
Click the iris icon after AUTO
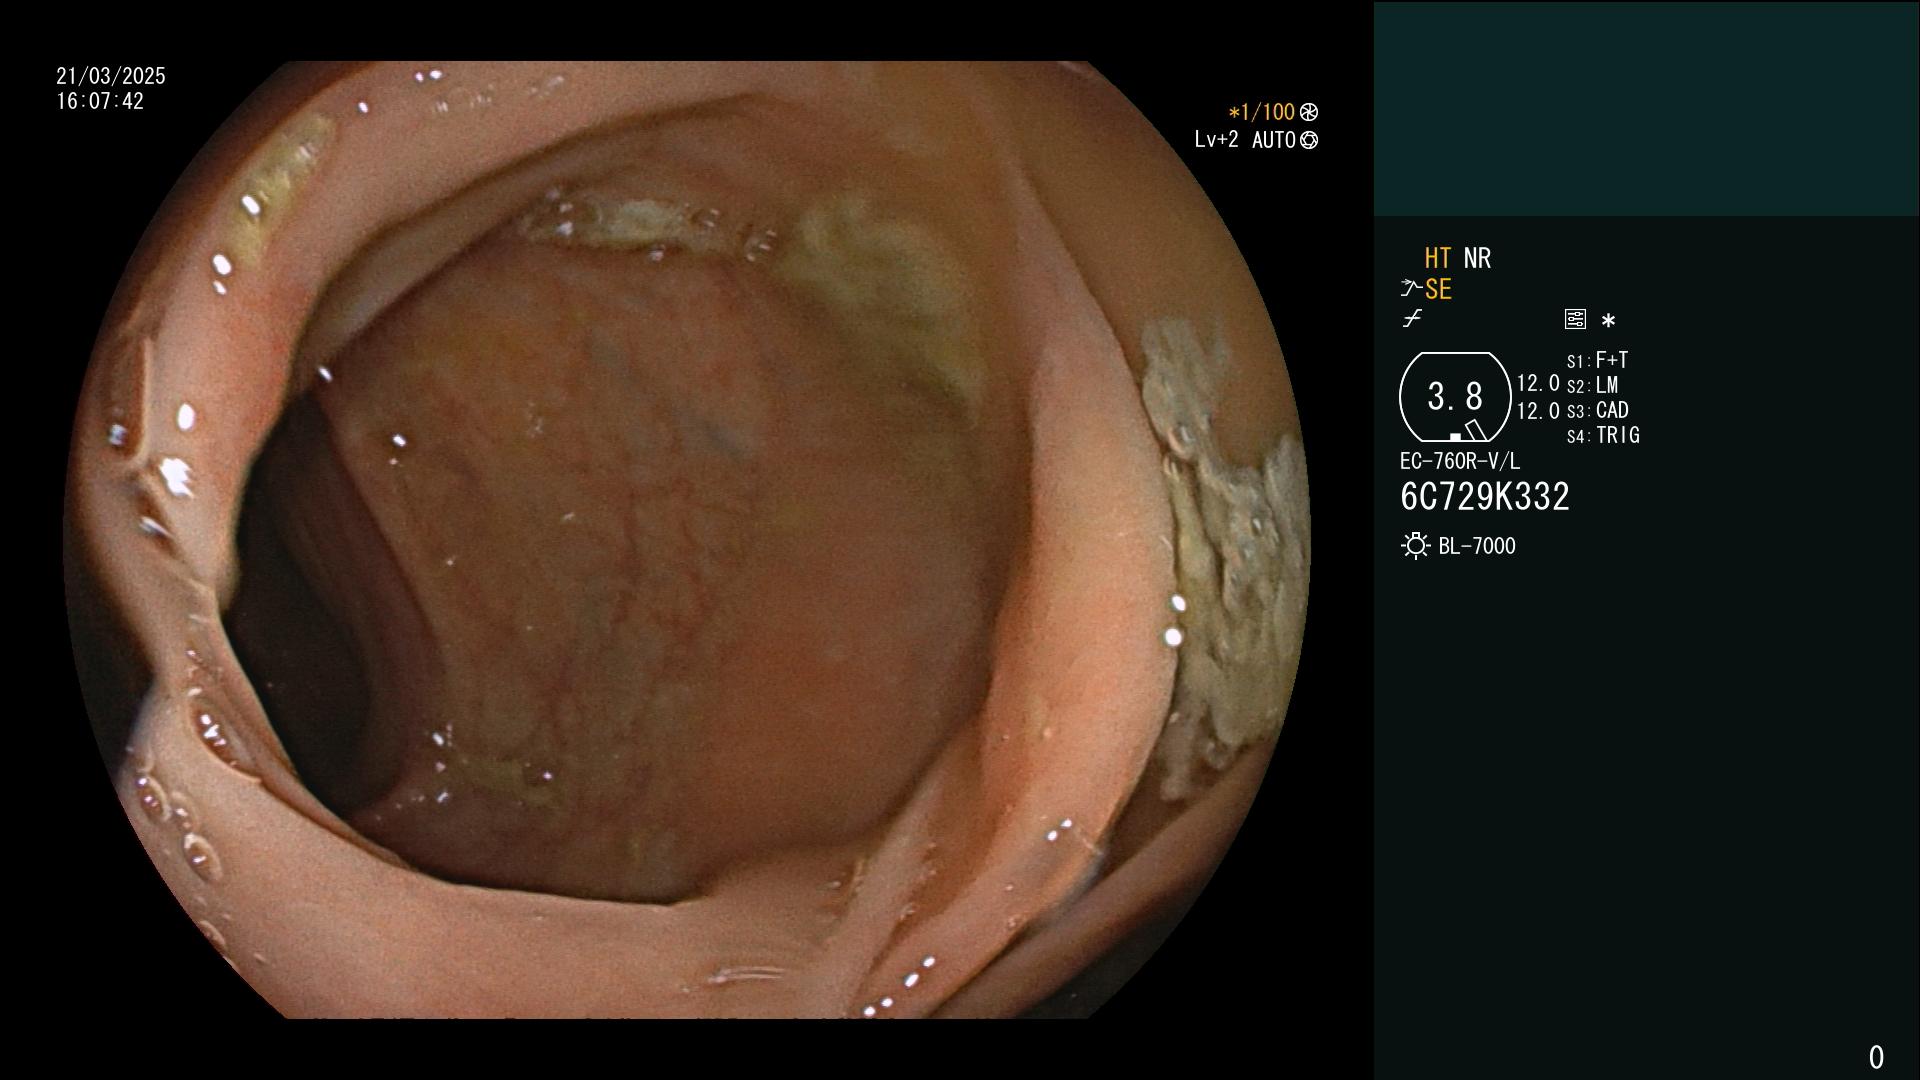1309,140
